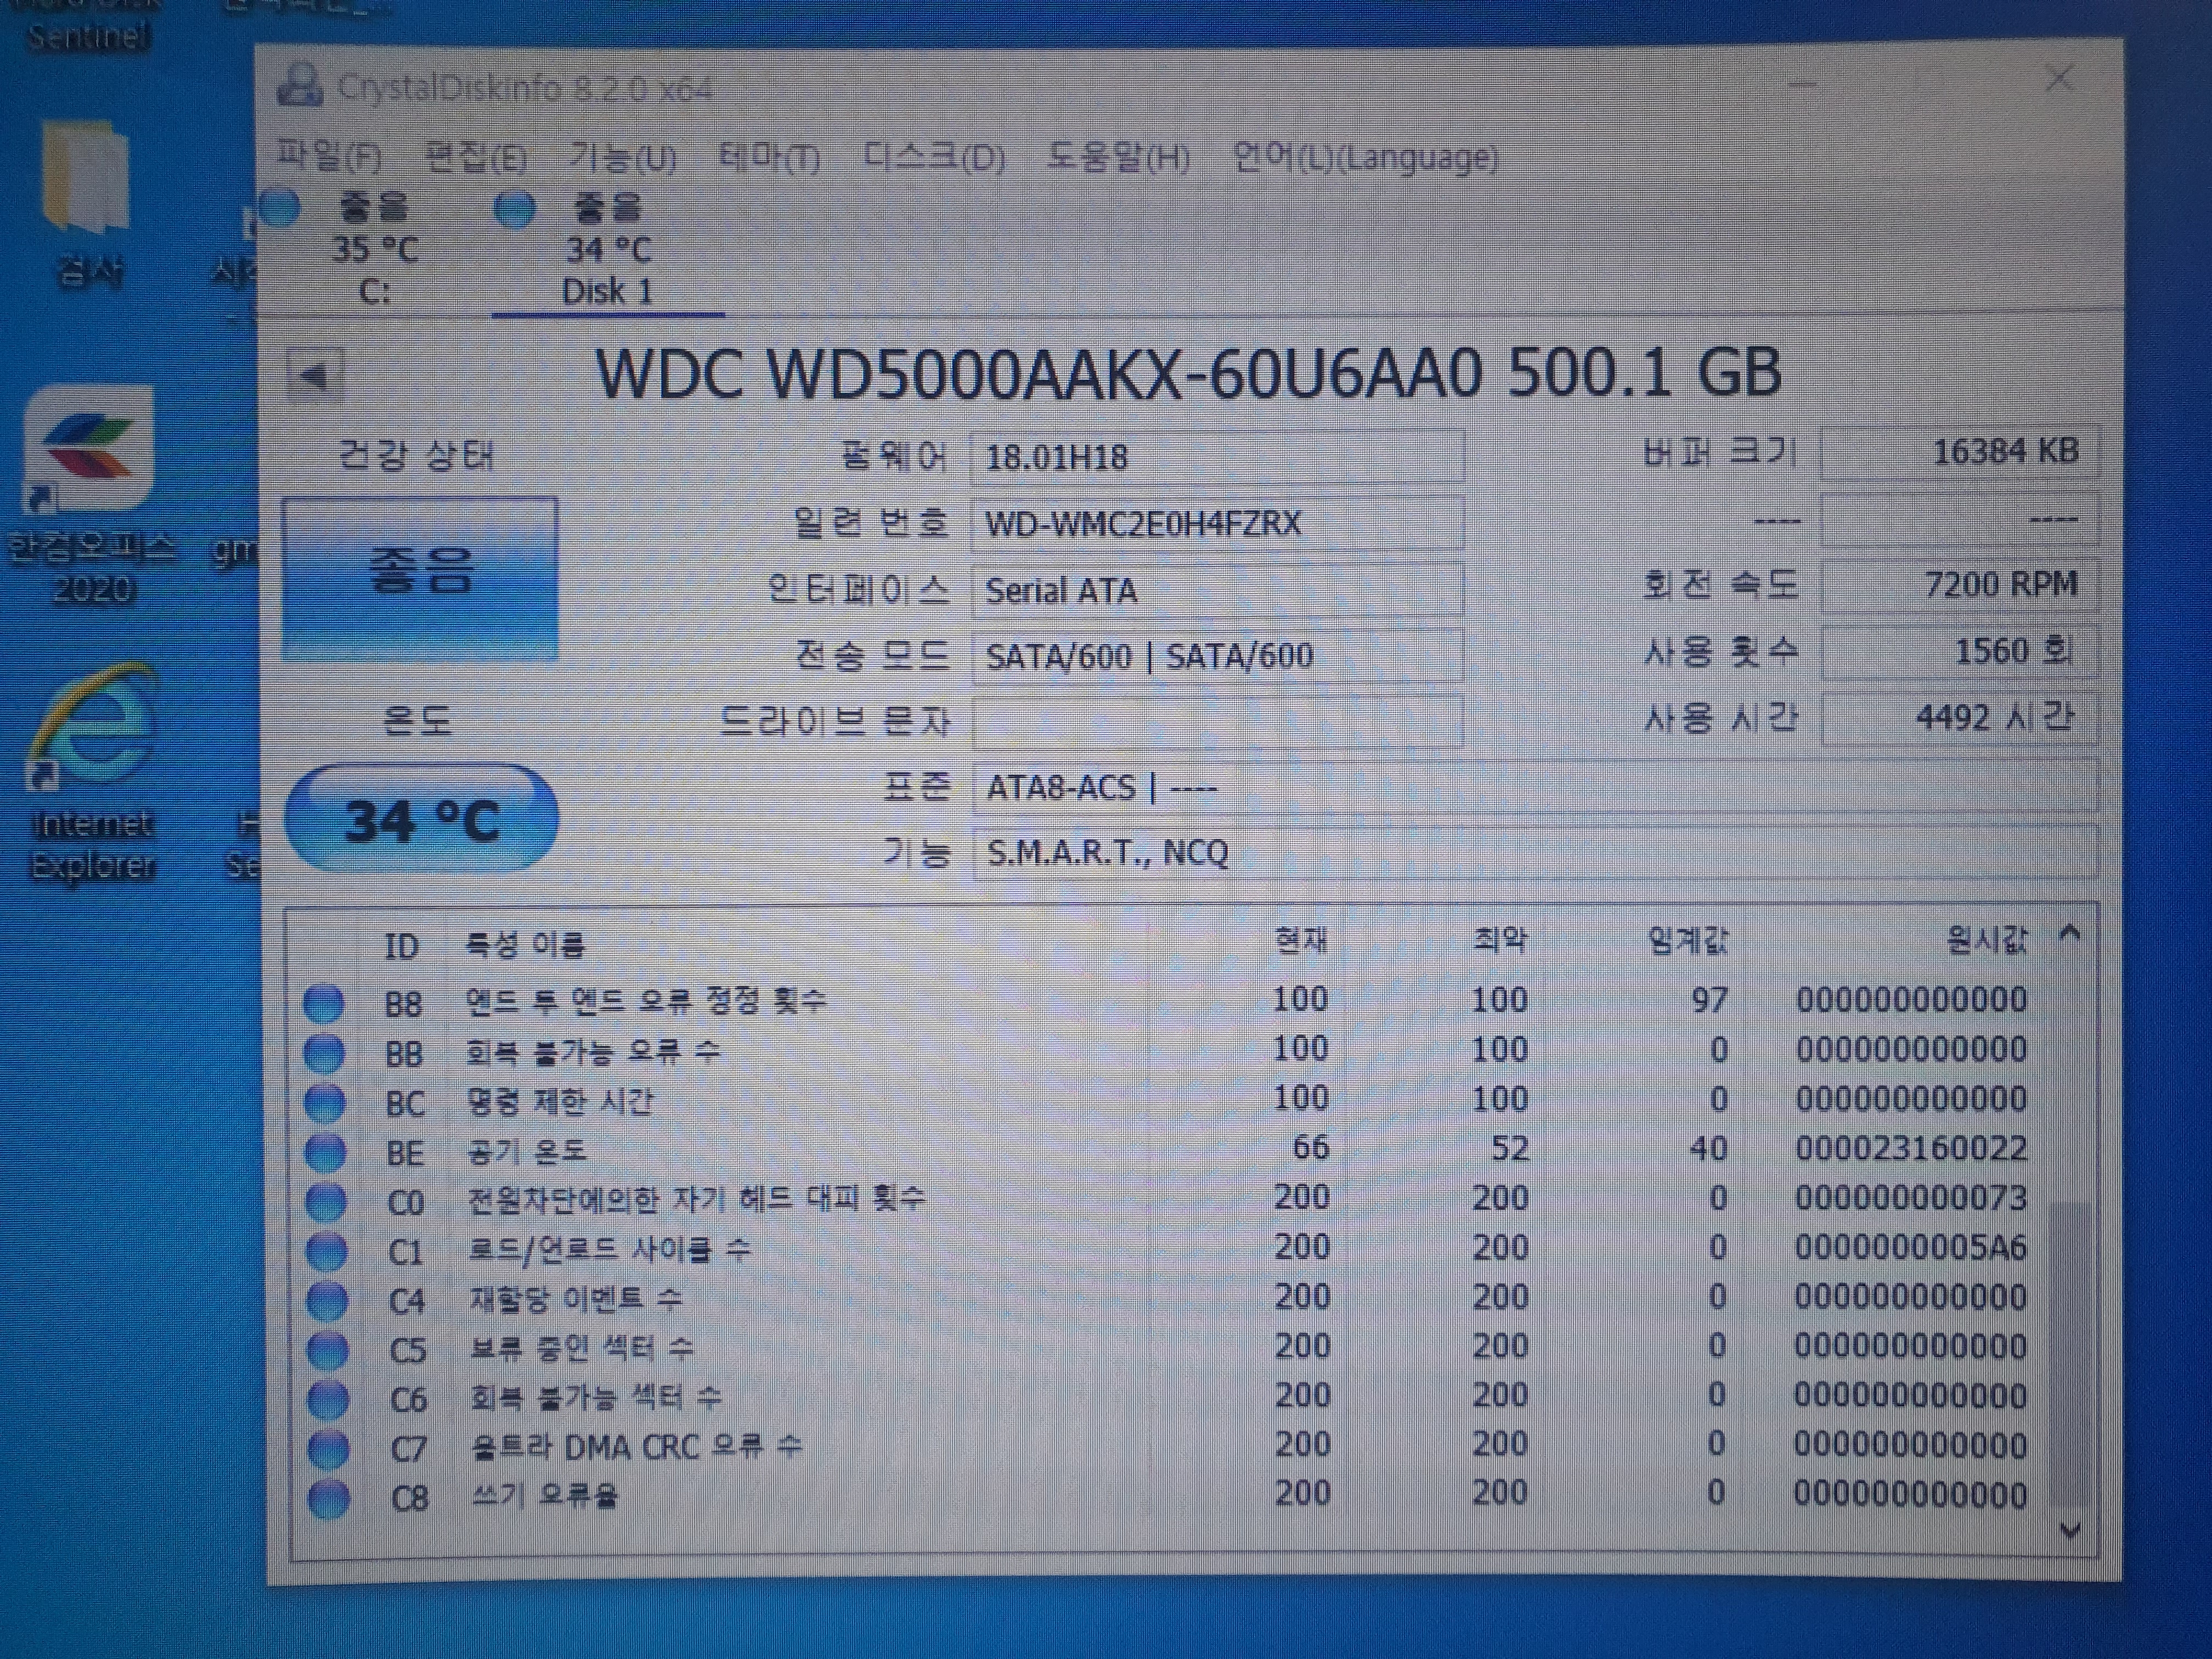
Task: Open the 디스크(D) menu
Action: 934,158
